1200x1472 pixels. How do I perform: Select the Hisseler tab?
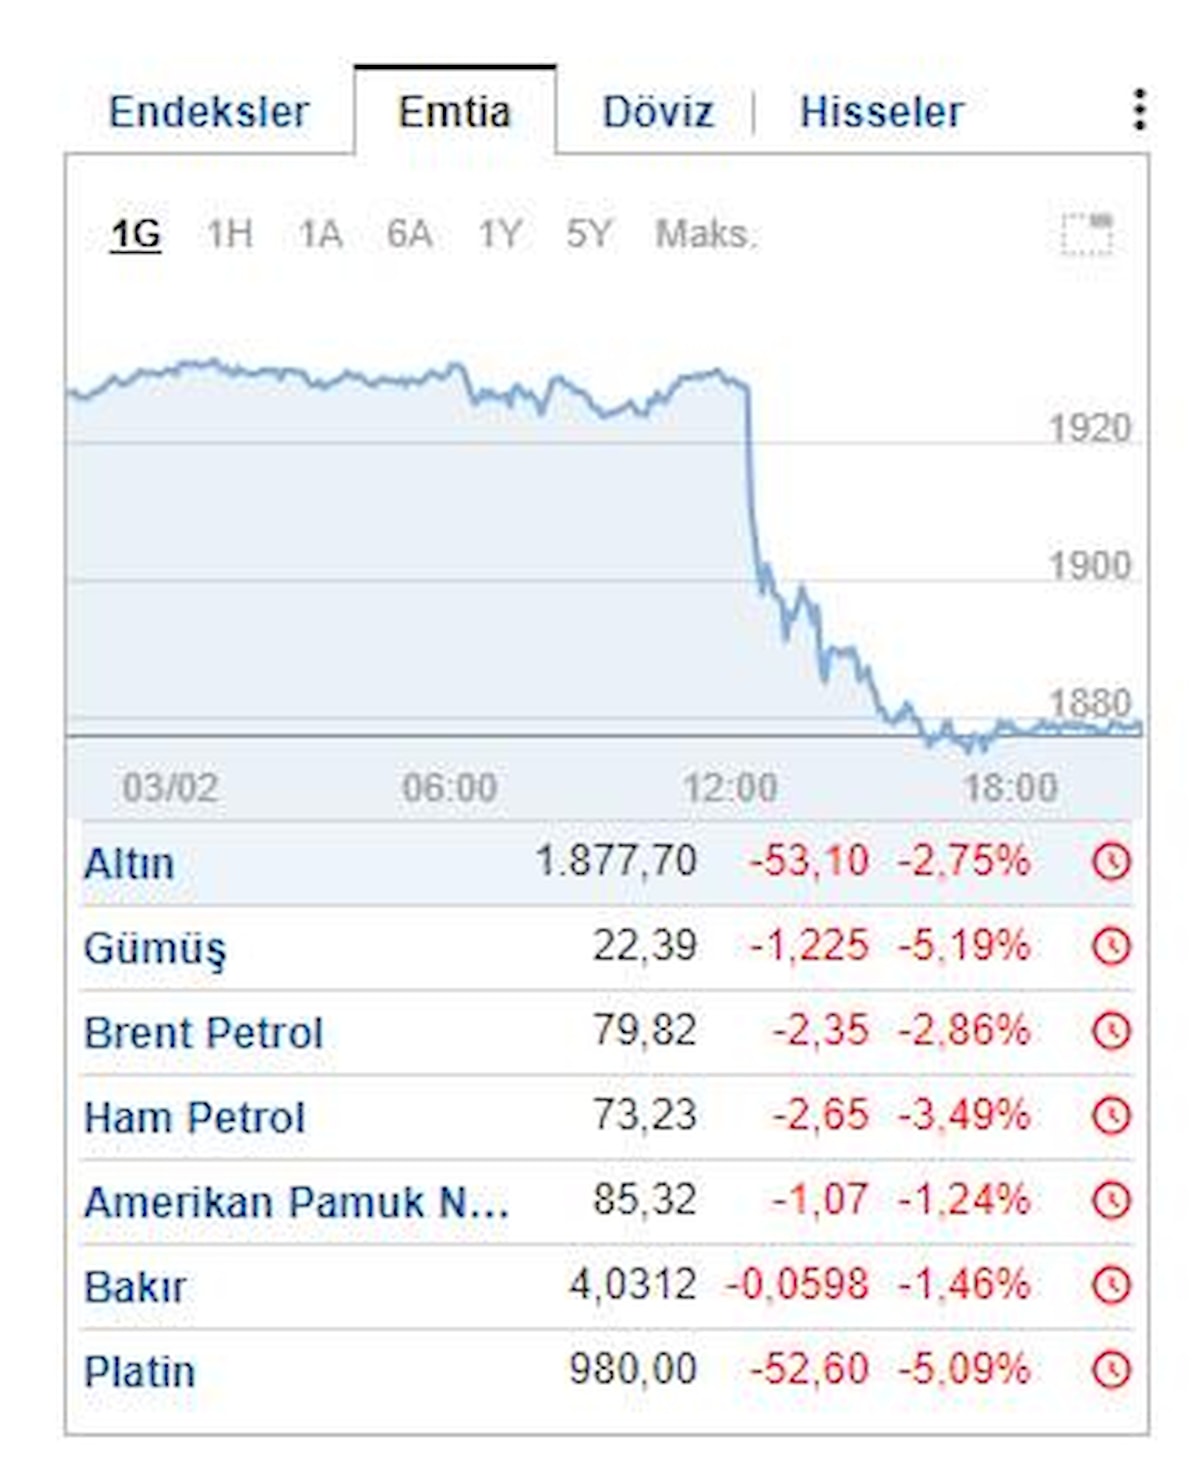[881, 112]
